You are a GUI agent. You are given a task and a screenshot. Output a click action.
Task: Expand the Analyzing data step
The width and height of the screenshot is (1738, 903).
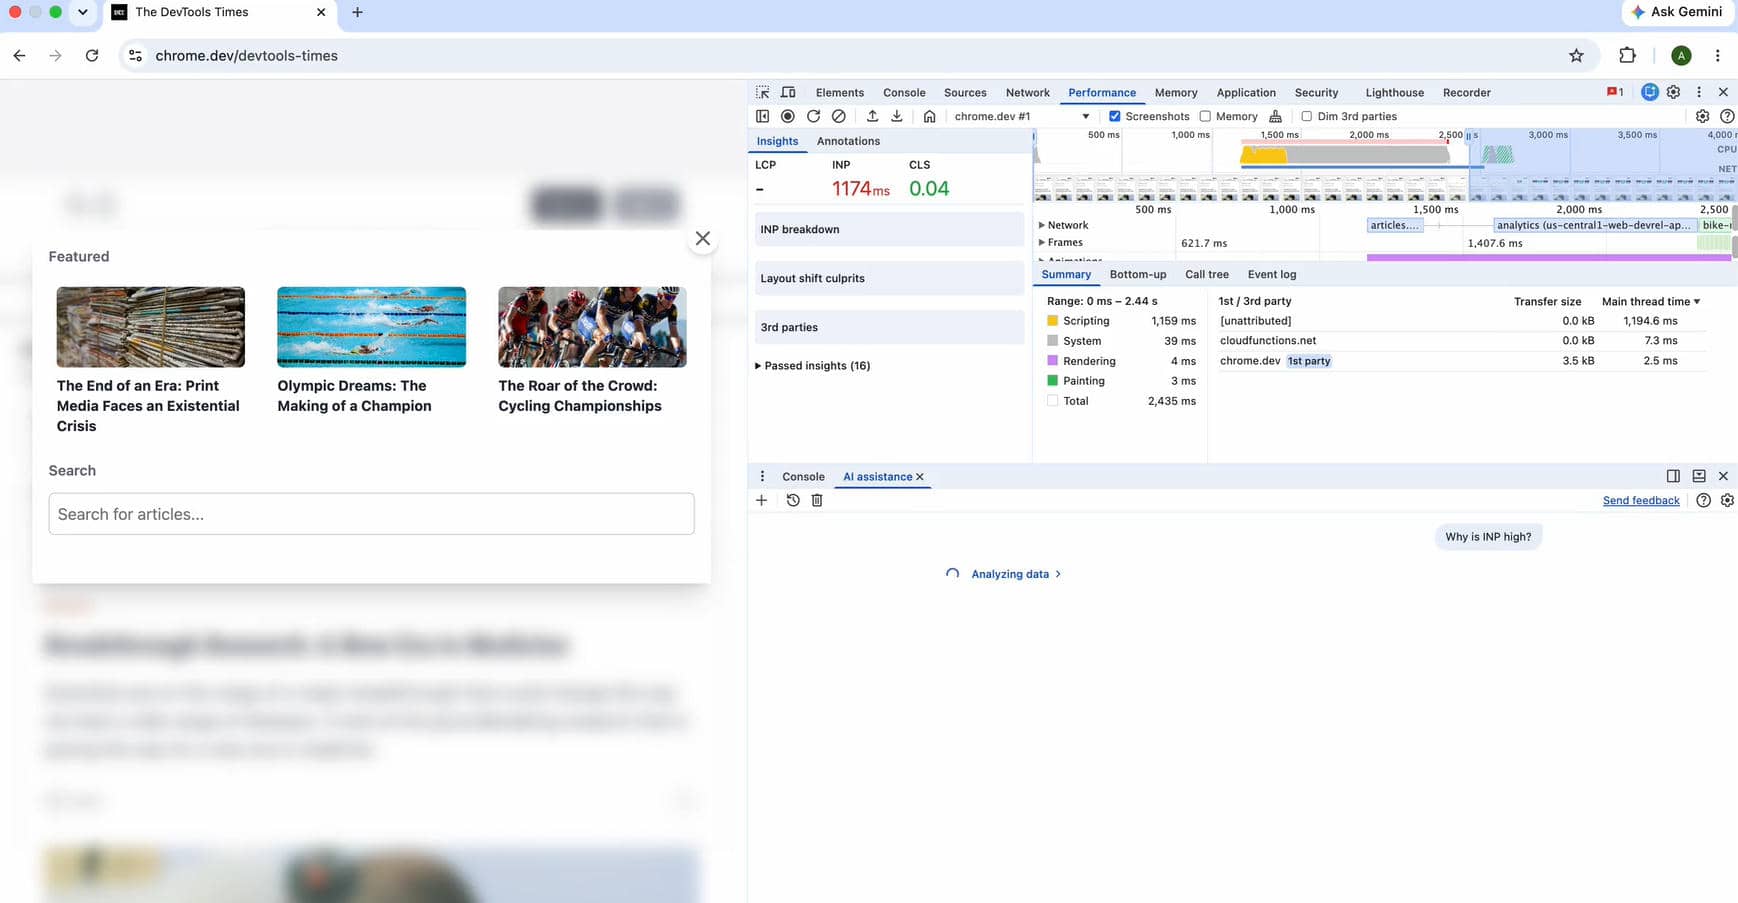click(x=1015, y=574)
